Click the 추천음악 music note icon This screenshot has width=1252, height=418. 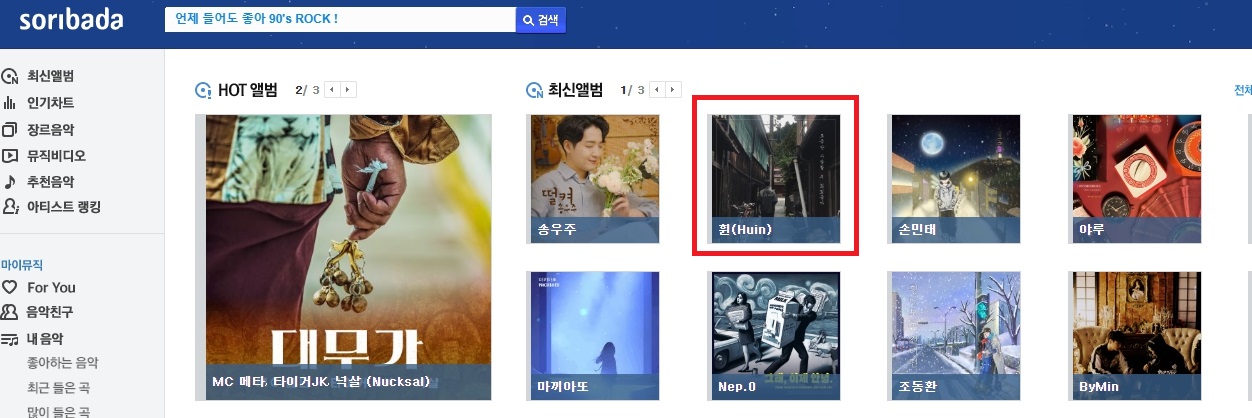coord(10,182)
